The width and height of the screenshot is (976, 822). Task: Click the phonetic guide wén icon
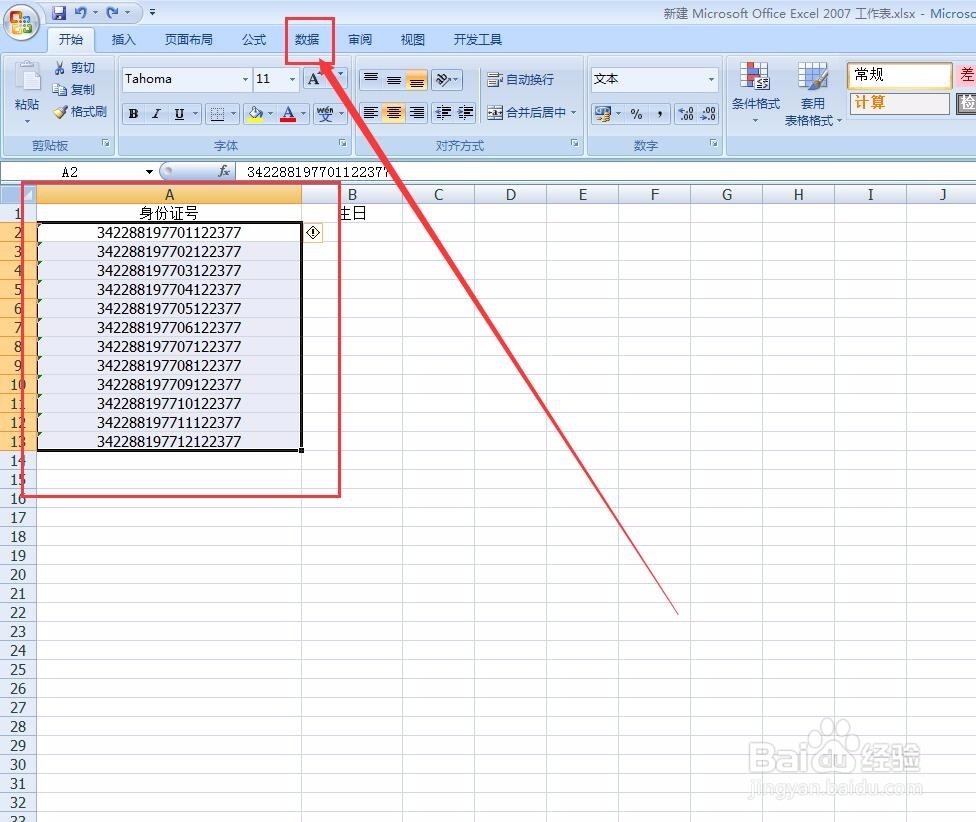click(325, 114)
